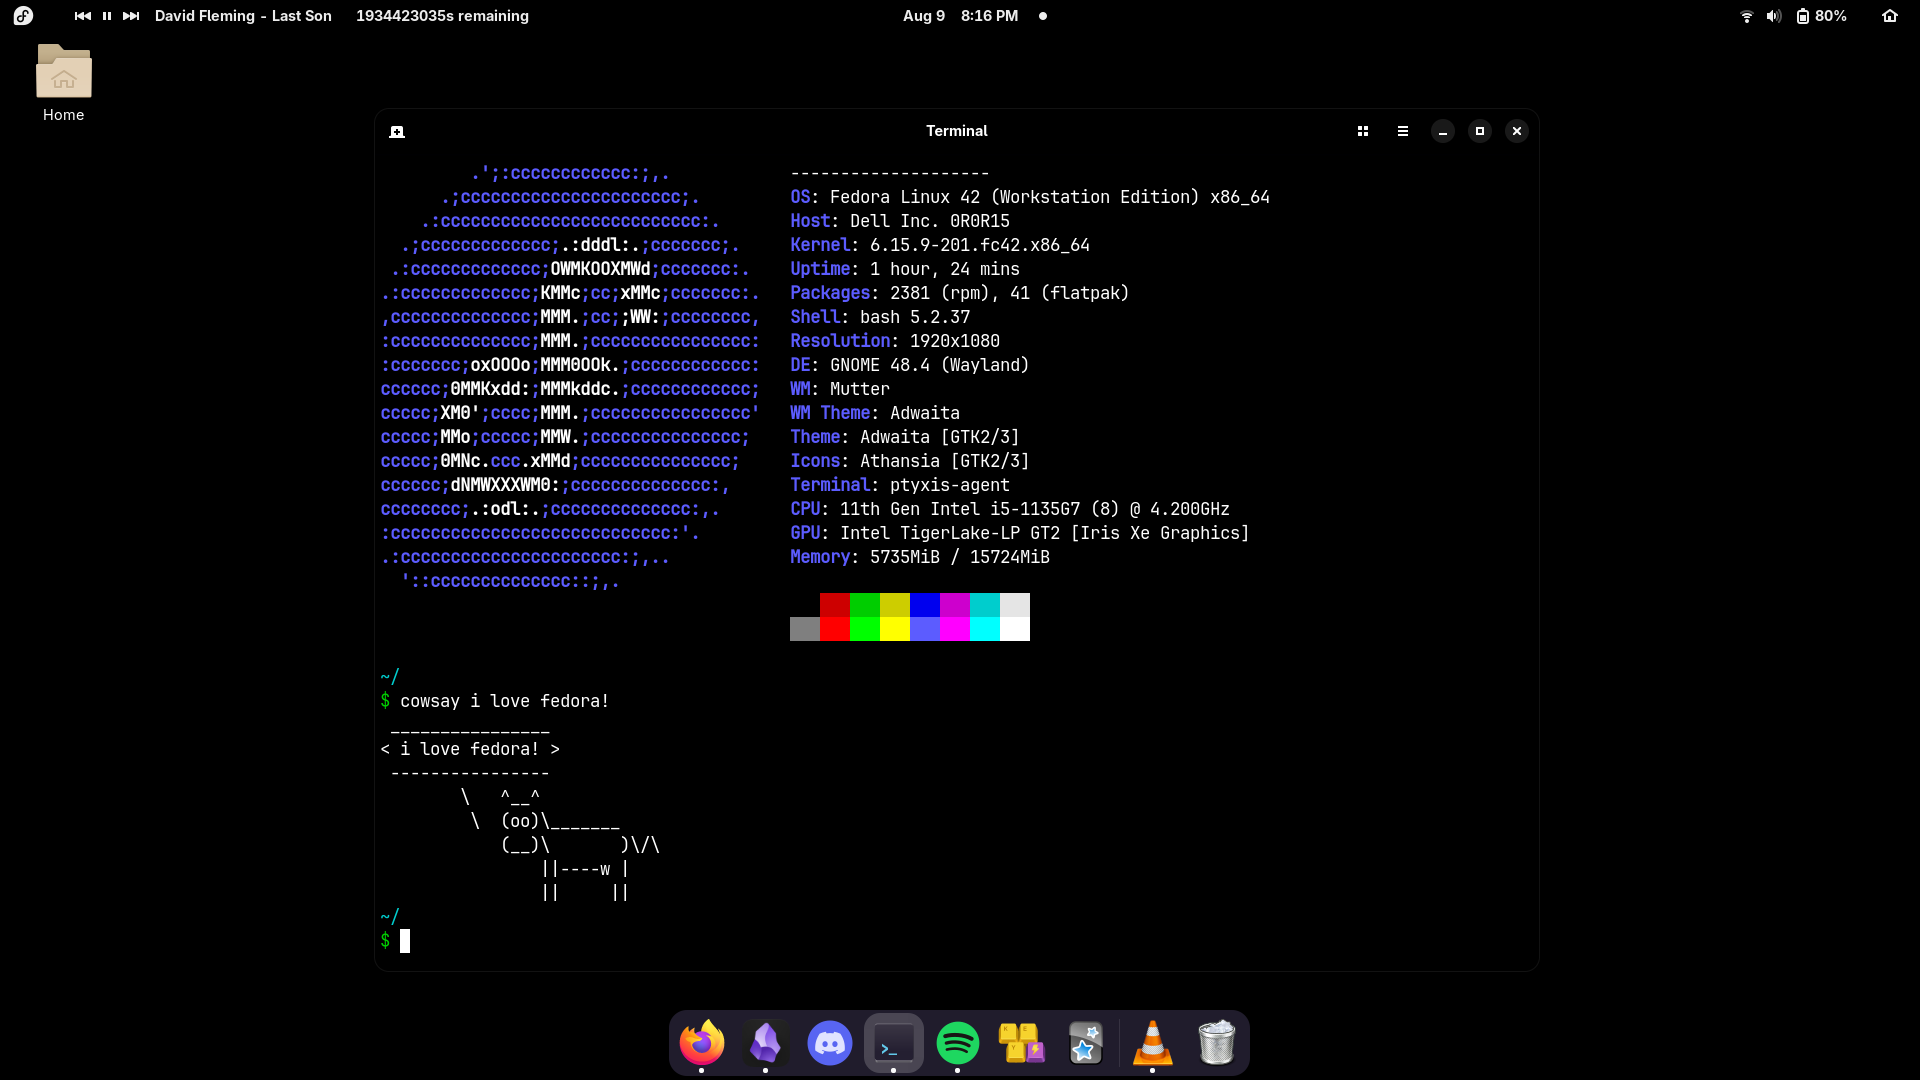
Task: Click the dark red color block
Action: tap(835, 605)
